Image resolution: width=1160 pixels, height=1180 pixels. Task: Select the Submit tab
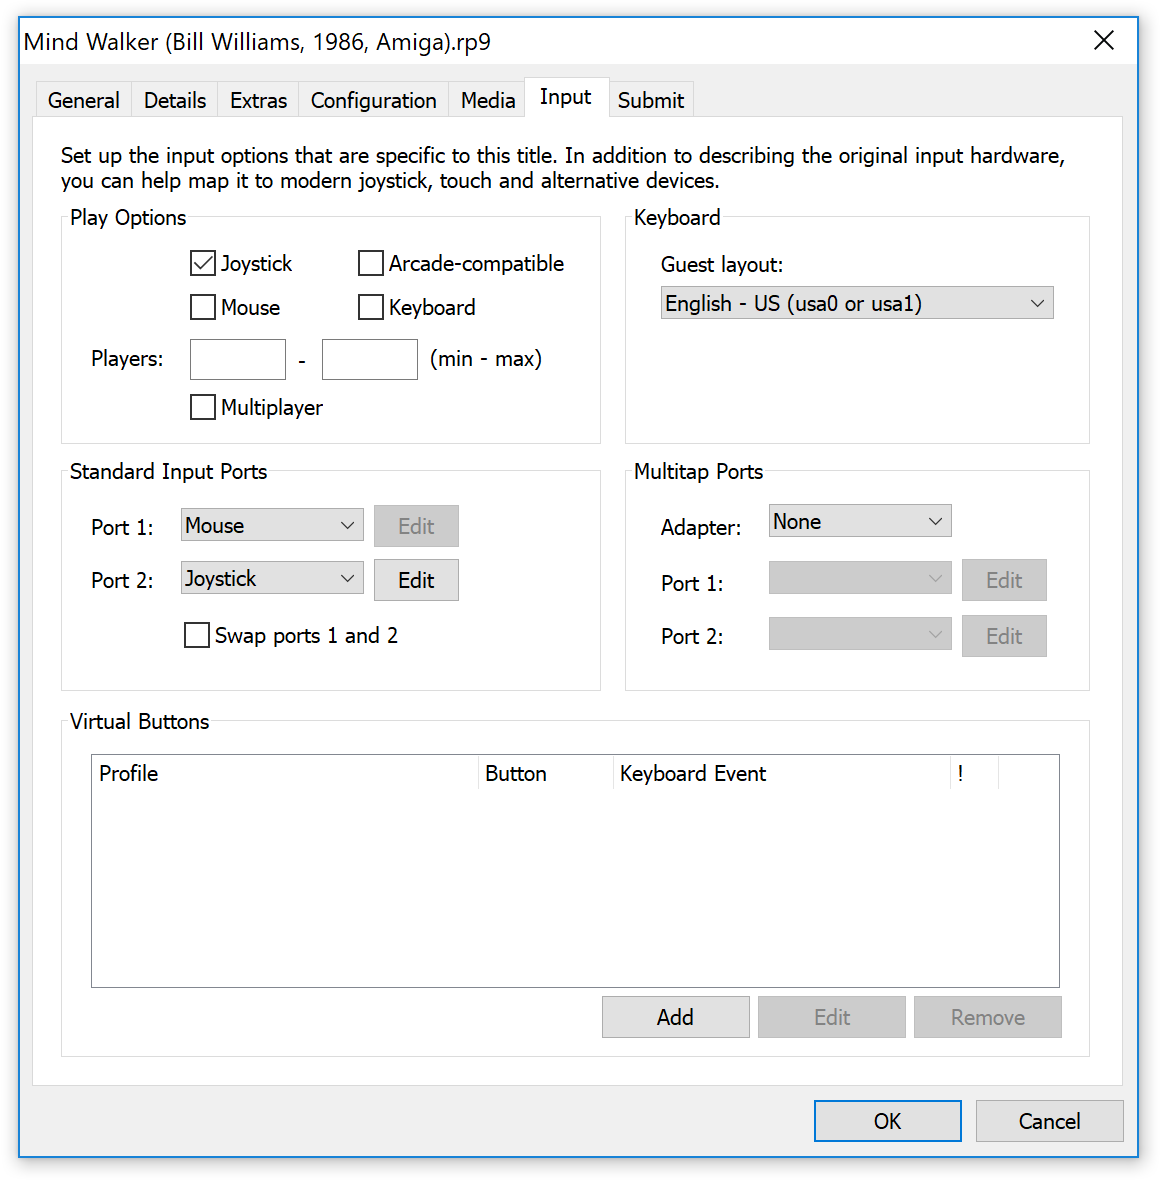tap(650, 100)
